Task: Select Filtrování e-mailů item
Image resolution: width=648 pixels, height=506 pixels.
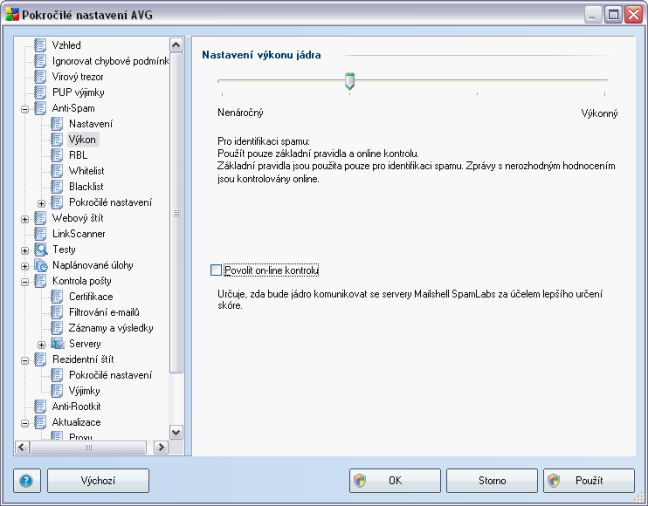Action: pyautogui.click(x=104, y=312)
